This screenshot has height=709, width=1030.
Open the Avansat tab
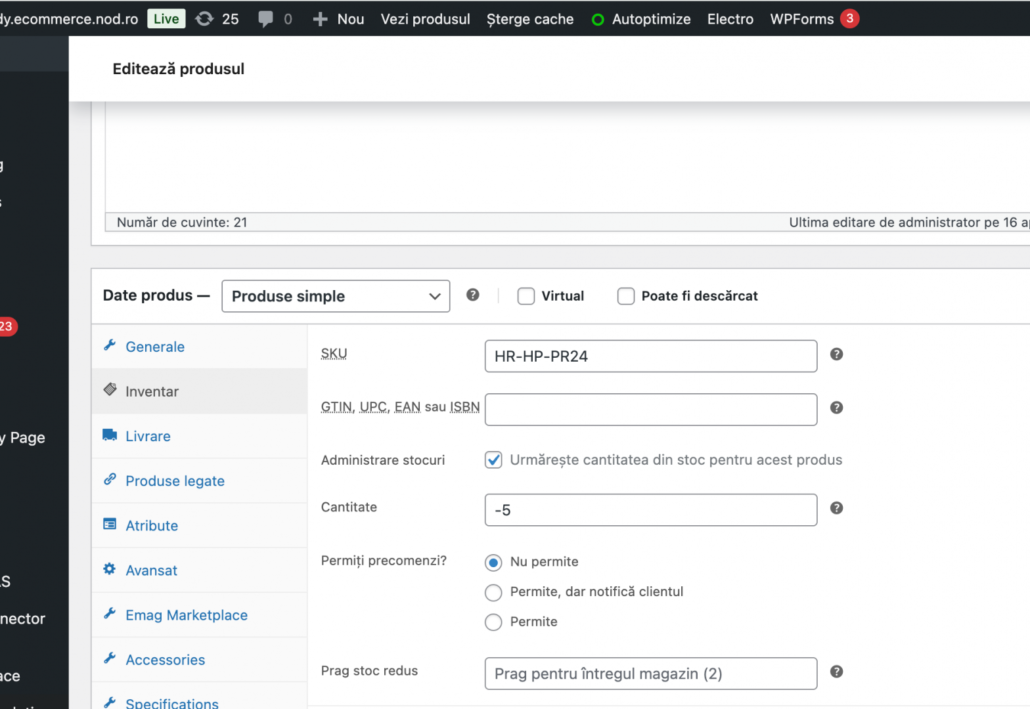click(x=200, y=570)
